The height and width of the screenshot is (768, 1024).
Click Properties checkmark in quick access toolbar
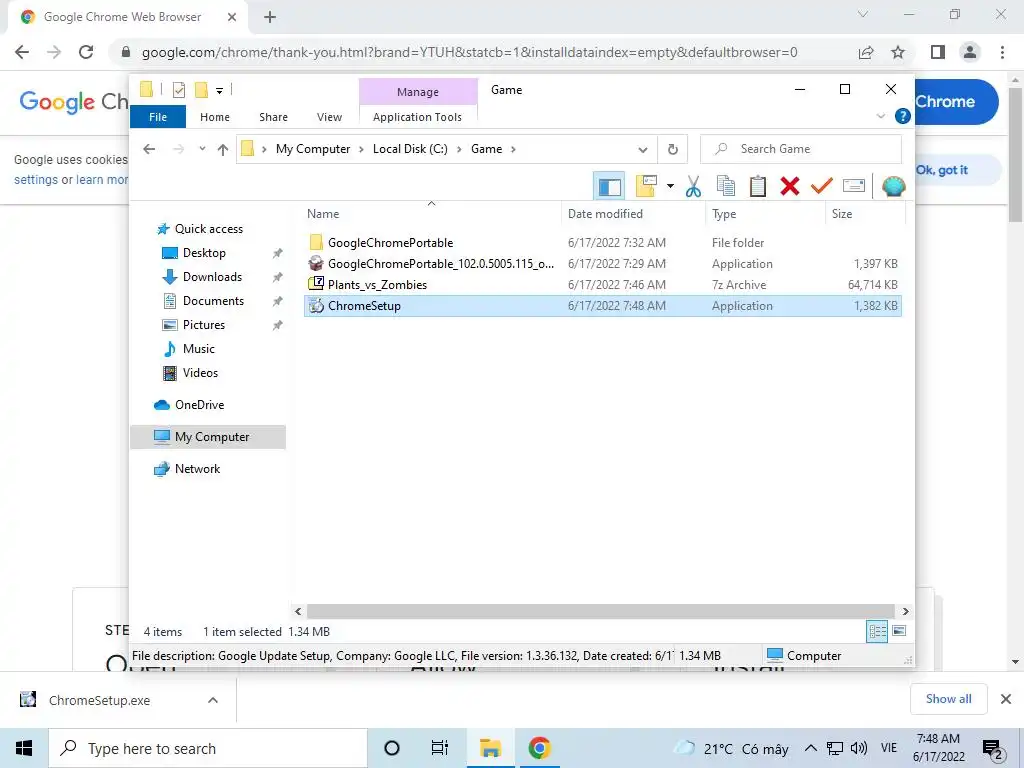[x=178, y=90]
